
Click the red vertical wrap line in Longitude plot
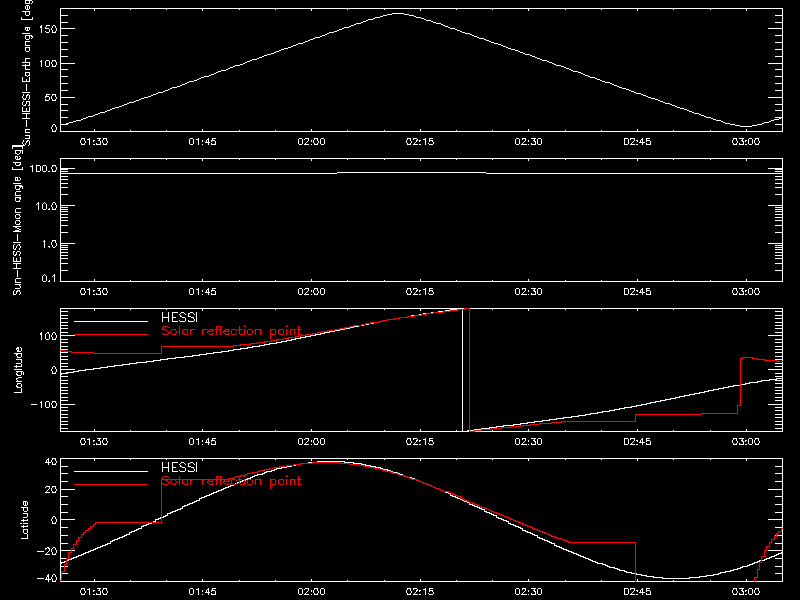click(469, 370)
